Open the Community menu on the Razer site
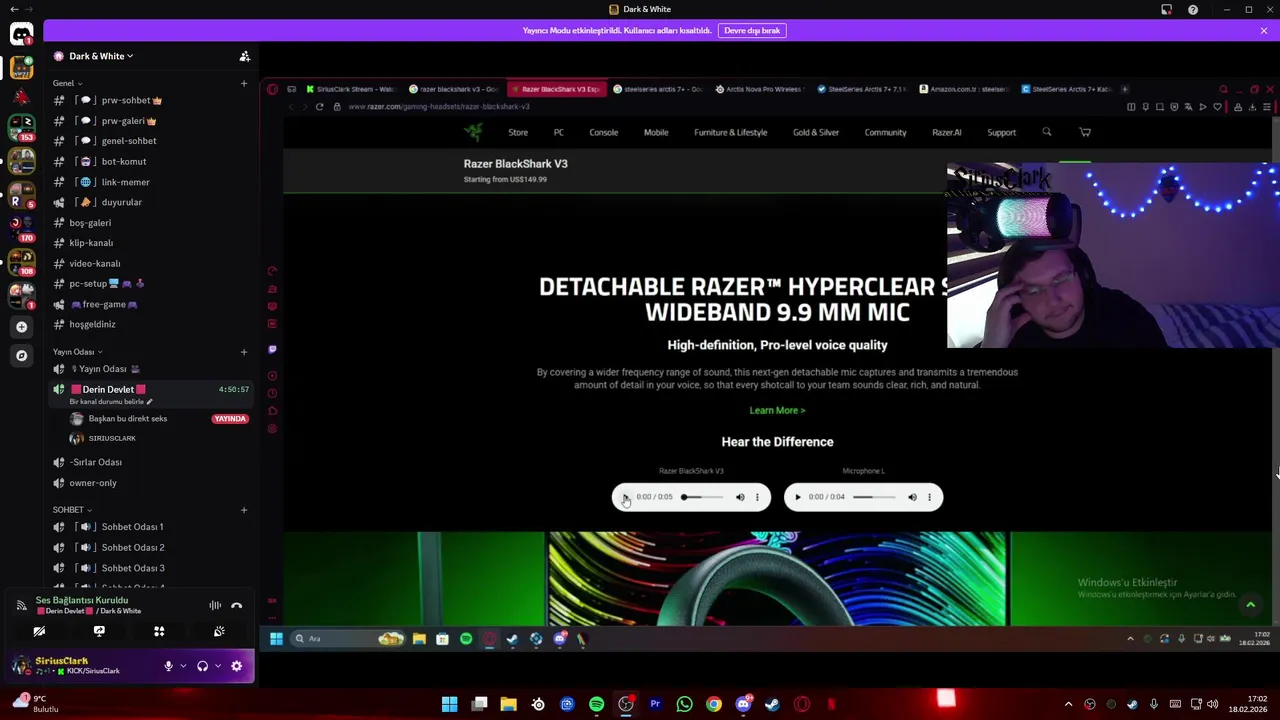 (x=885, y=132)
